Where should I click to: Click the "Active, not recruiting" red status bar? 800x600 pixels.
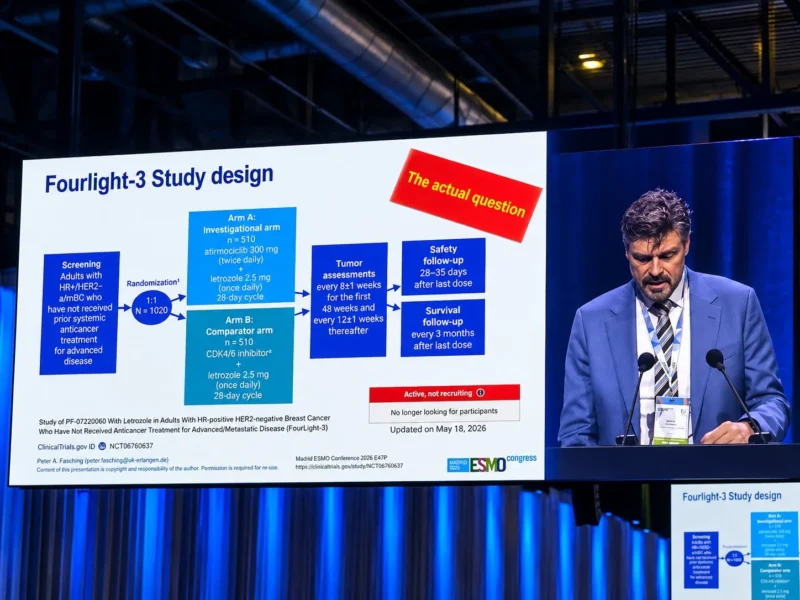444,393
